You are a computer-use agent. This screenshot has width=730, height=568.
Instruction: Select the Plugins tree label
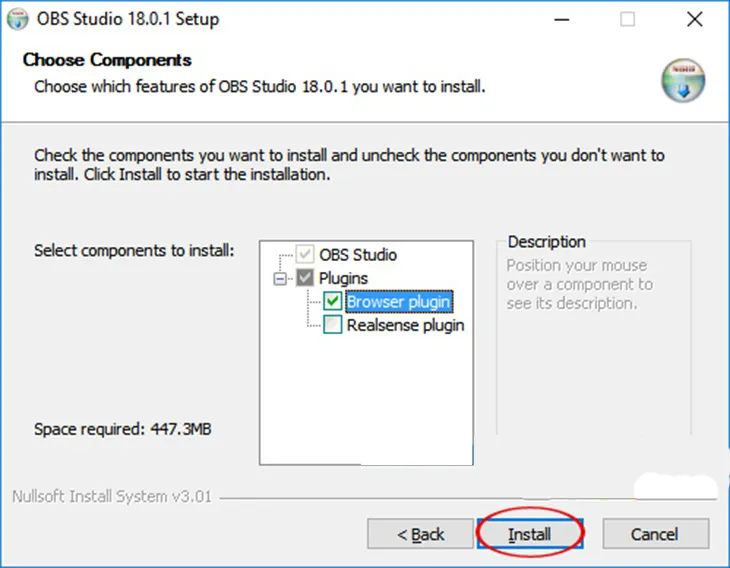[x=343, y=278]
